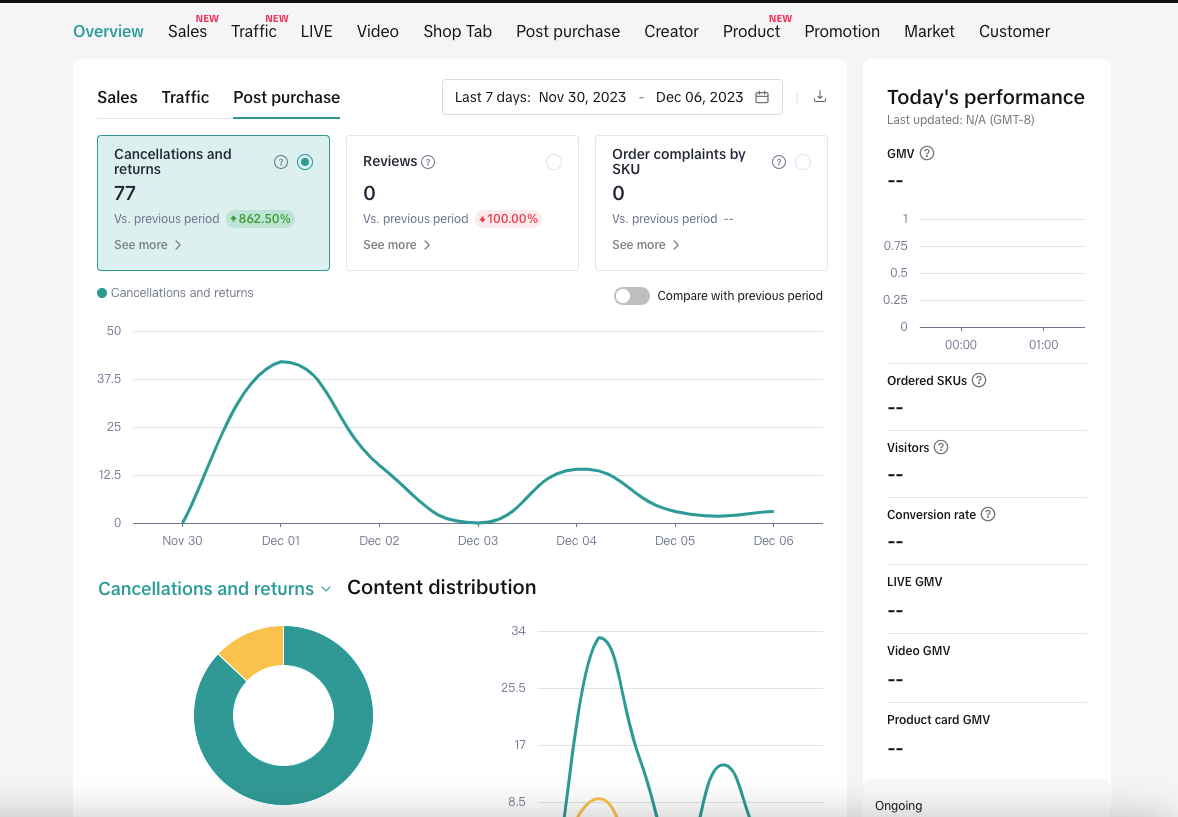Image resolution: width=1178 pixels, height=817 pixels.
Task: Click the Visitors help icon
Action: [941, 447]
